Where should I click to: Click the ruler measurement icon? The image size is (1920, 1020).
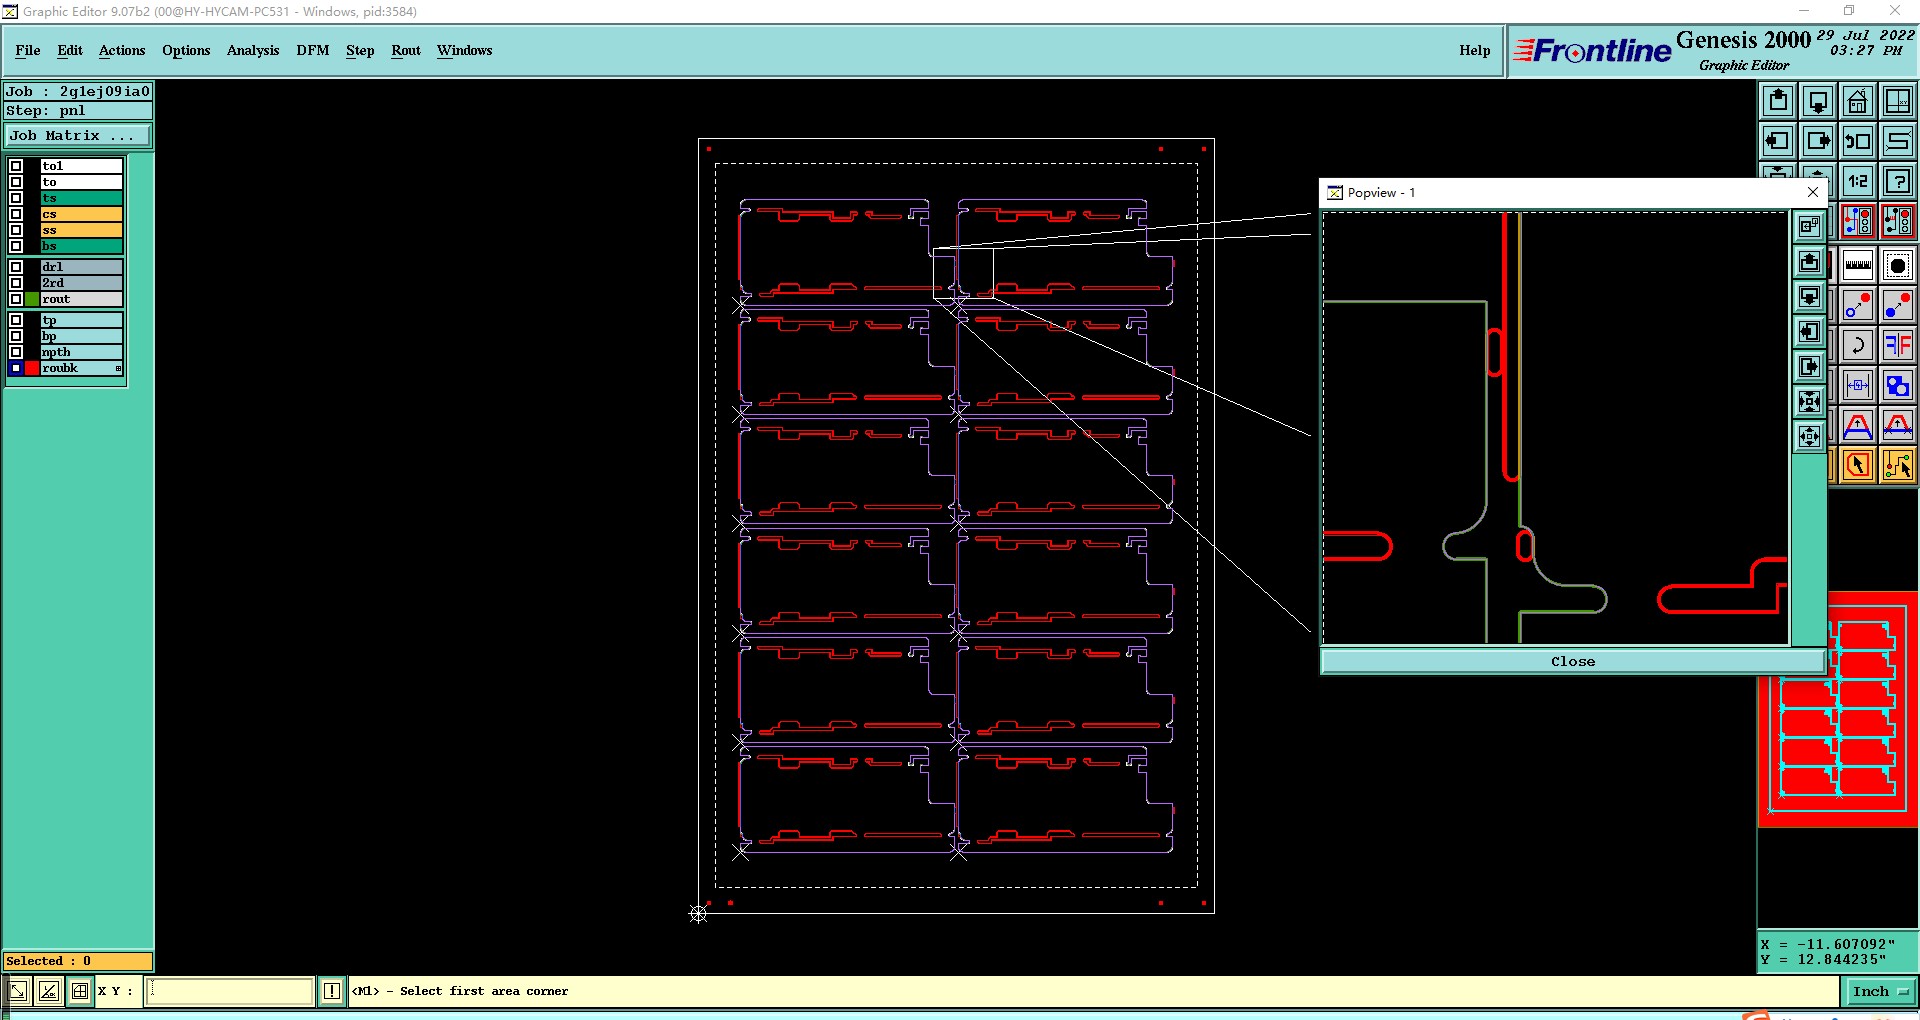pos(1858,265)
